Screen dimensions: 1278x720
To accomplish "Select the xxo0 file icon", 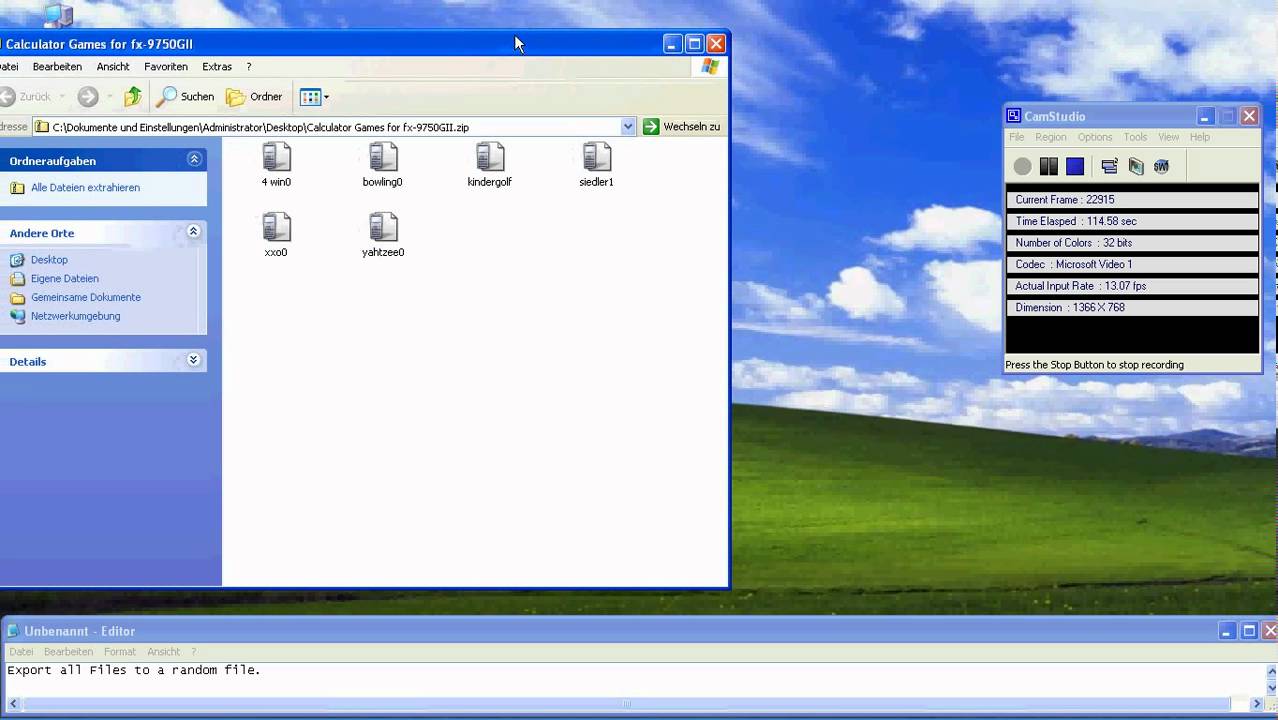I will 276,228.
